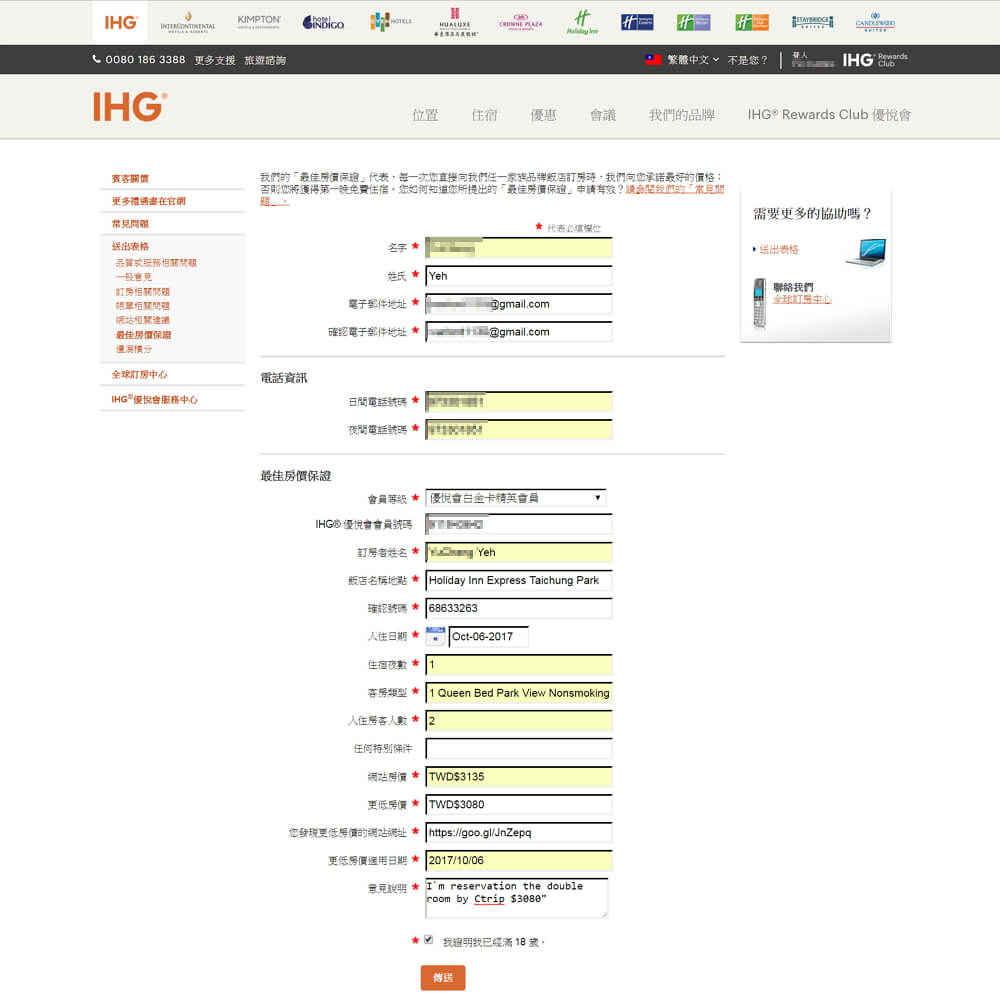This screenshot has width=1000, height=1007.
Task: Click the 姓氏 field containing Yeh
Action: [x=519, y=276]
